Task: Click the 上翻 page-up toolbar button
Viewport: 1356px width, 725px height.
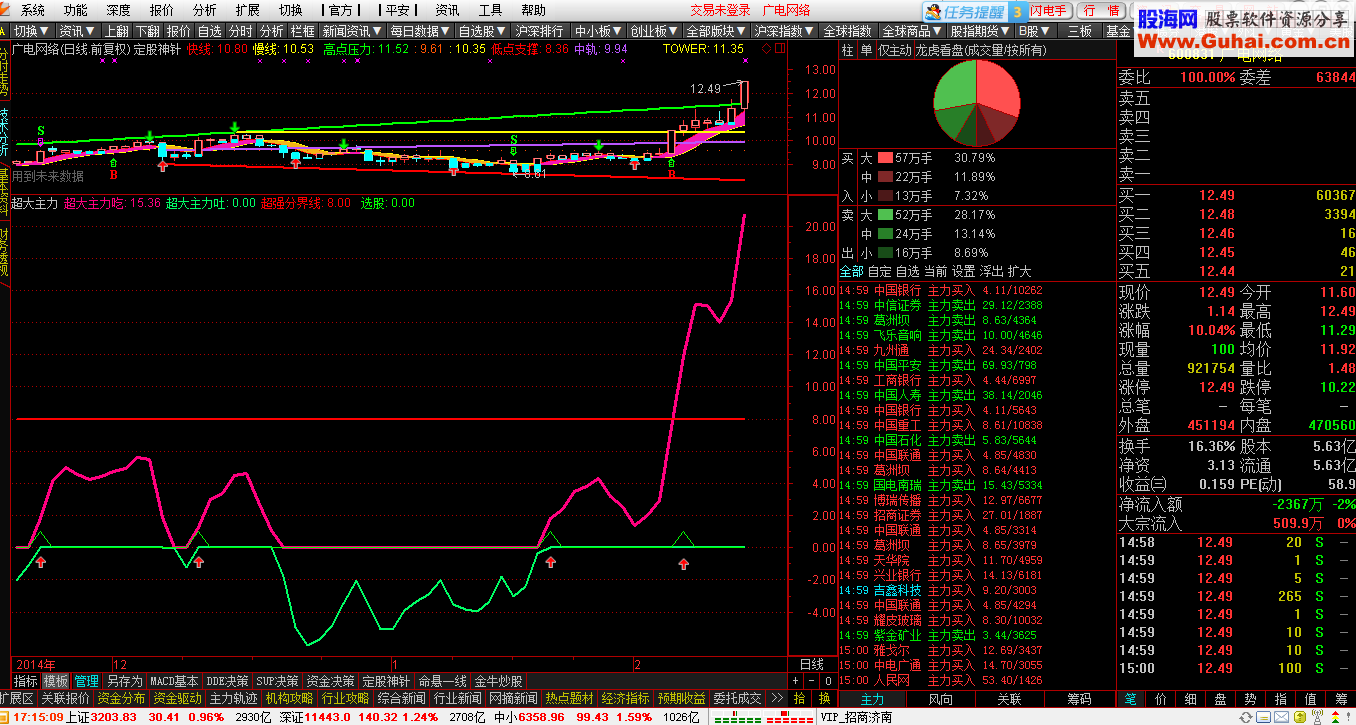Action: (116, 31)
